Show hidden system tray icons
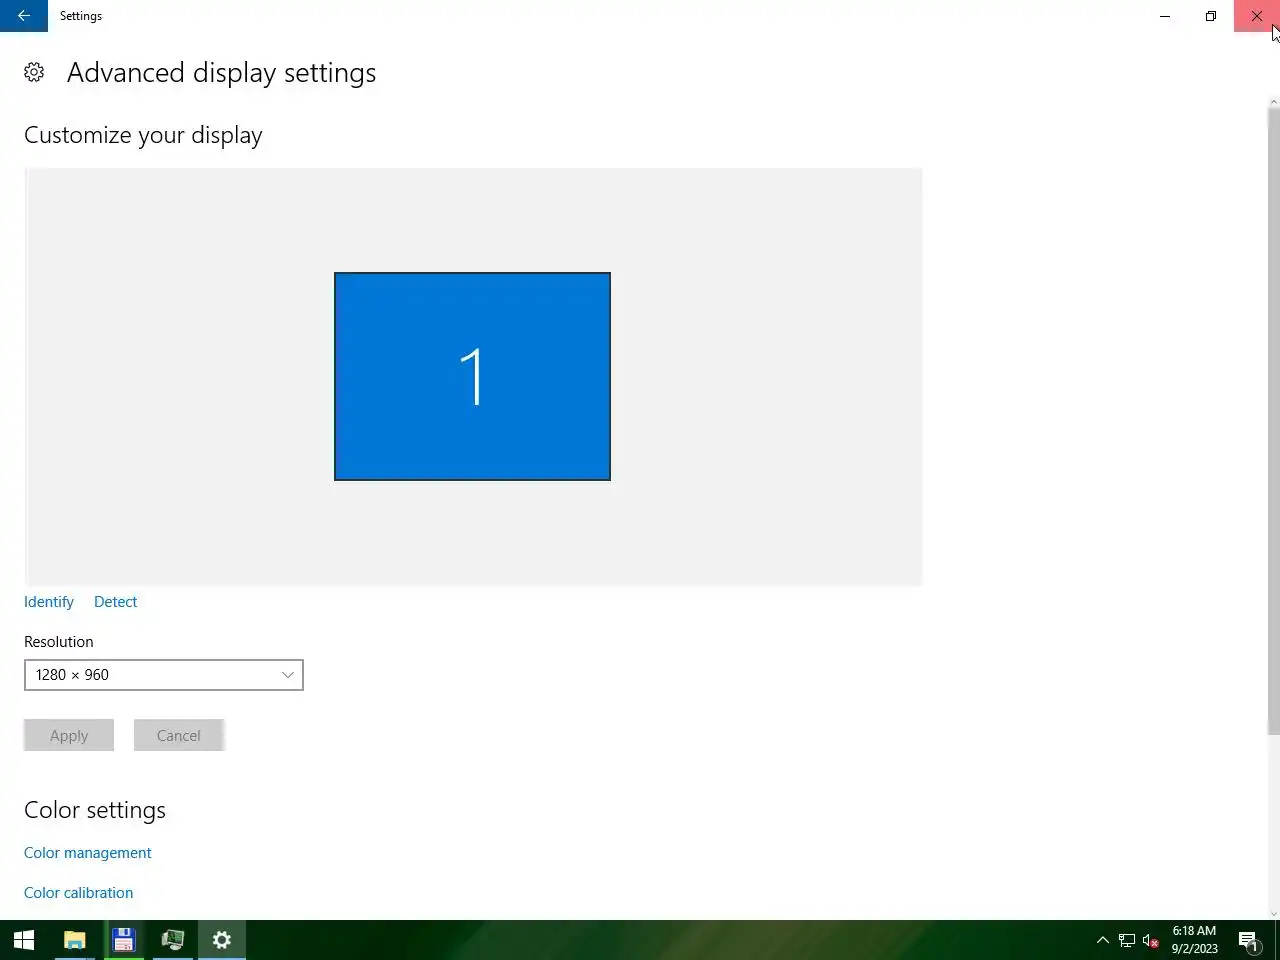The width and height of the screenshot is (1280, 960). (x=1103, y=940)
